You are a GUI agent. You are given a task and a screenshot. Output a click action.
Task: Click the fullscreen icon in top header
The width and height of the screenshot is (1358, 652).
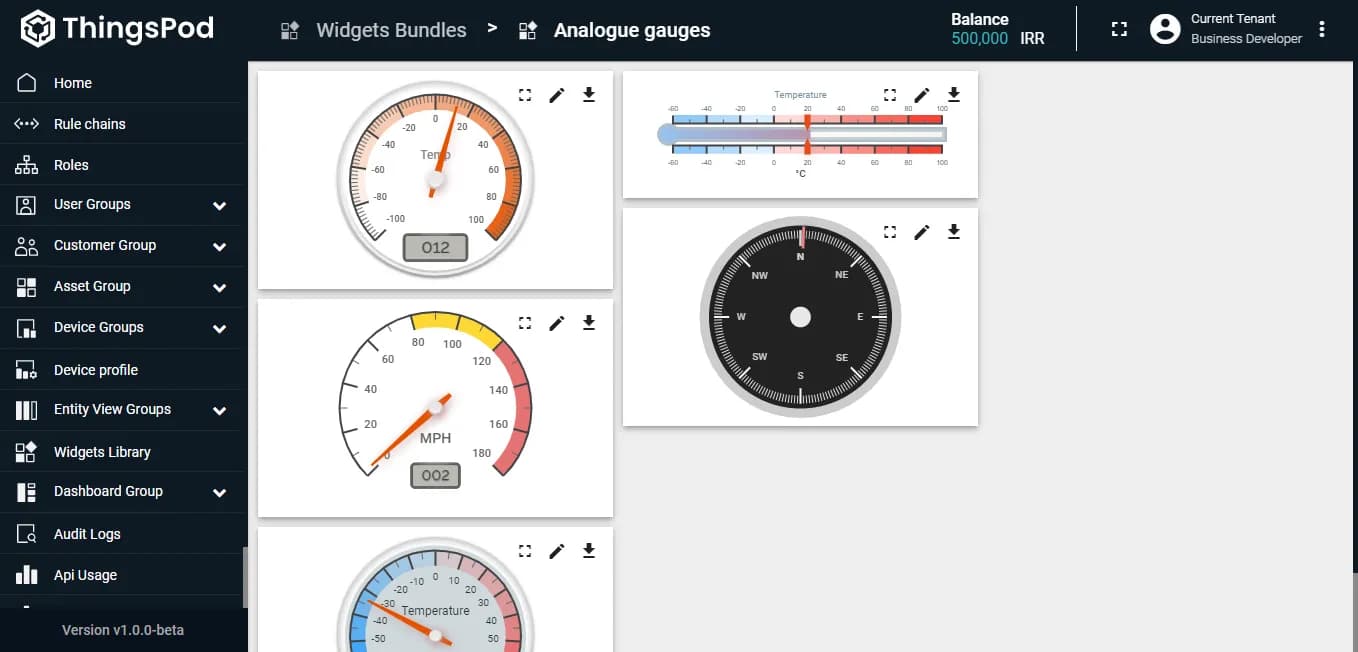click(x=1119, y=29)
